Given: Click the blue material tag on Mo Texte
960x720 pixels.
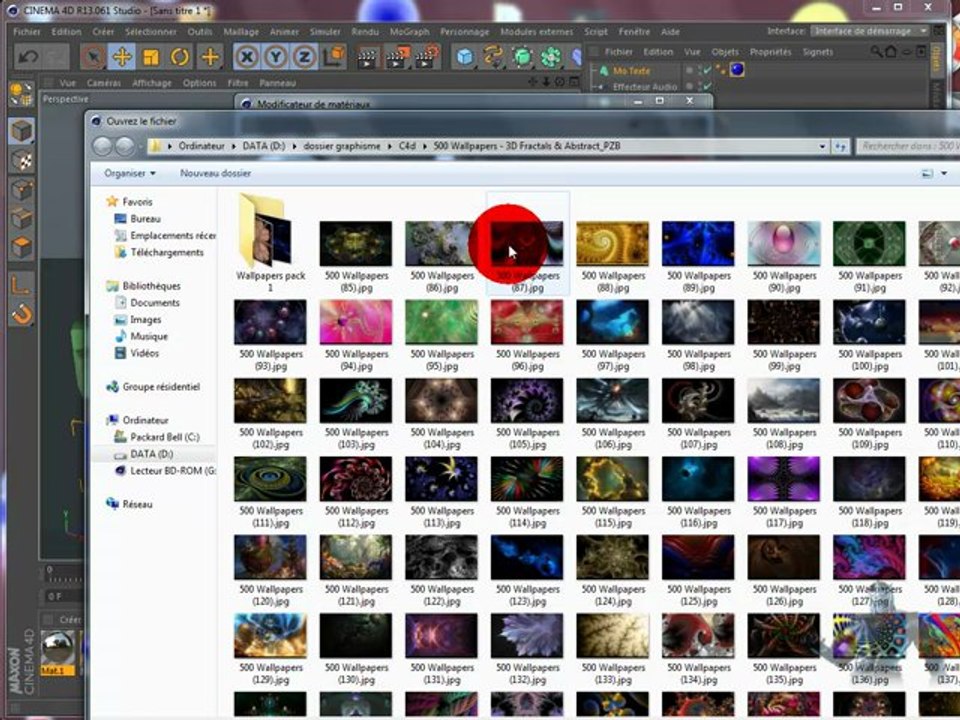Looking at the screenshot, I should click(737, 70).
